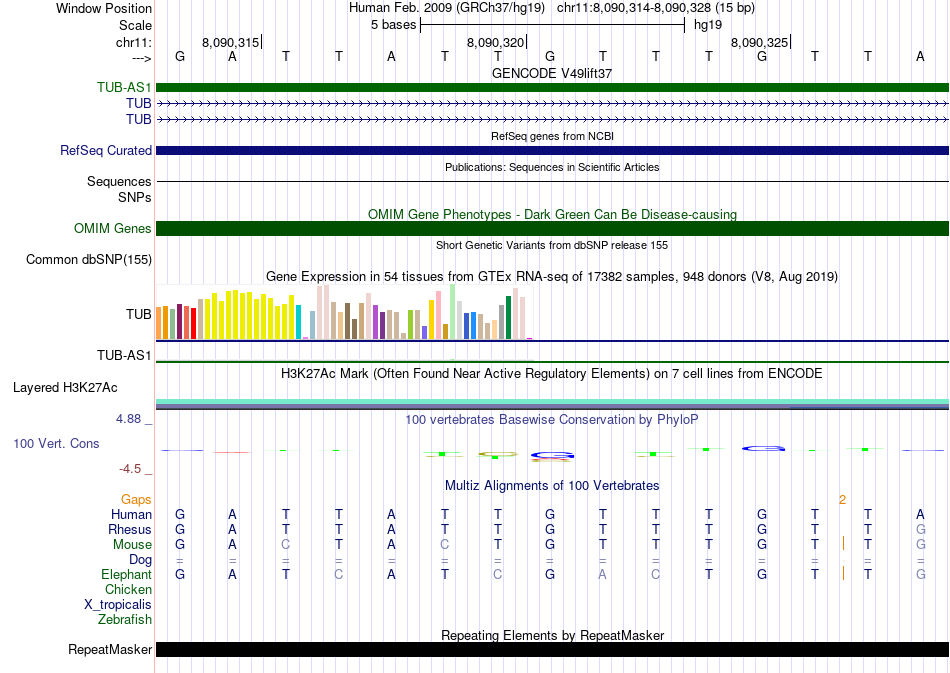Click the TUB label beside the expression chart
Screen dimensions: 950x673
(138, 314)
